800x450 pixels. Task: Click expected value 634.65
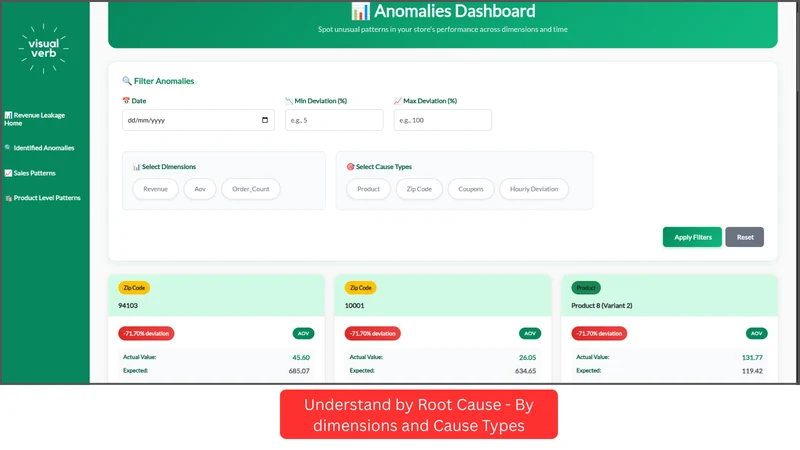(526, 371)
